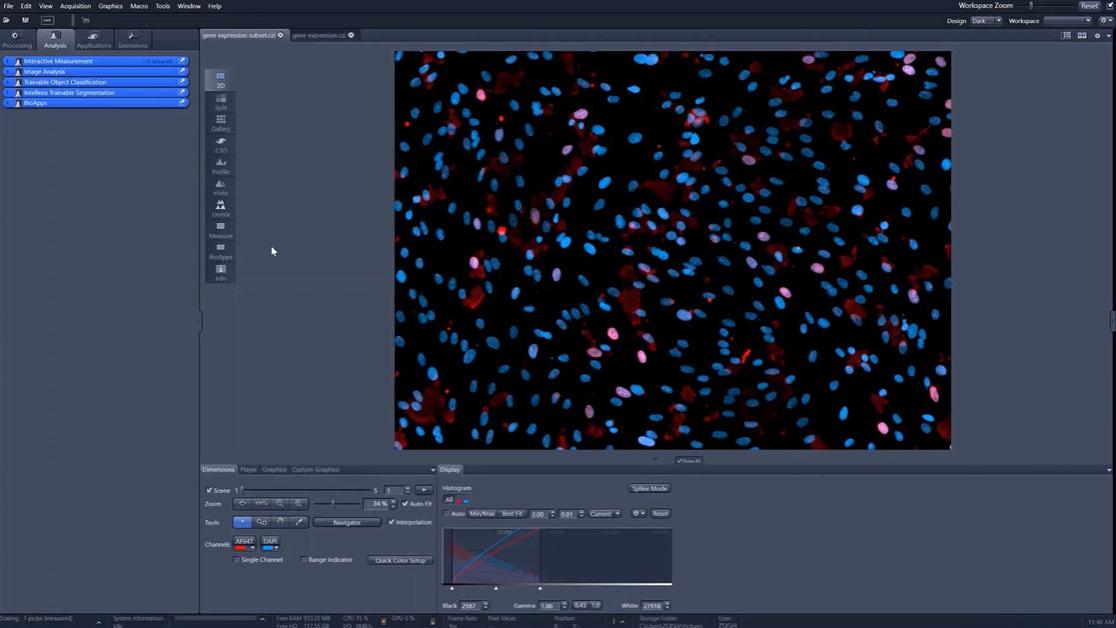Image resolution: width=1116 pixels, height=628 pixels.
Task: Open the 2.5D view
Action: coord(221,144)
